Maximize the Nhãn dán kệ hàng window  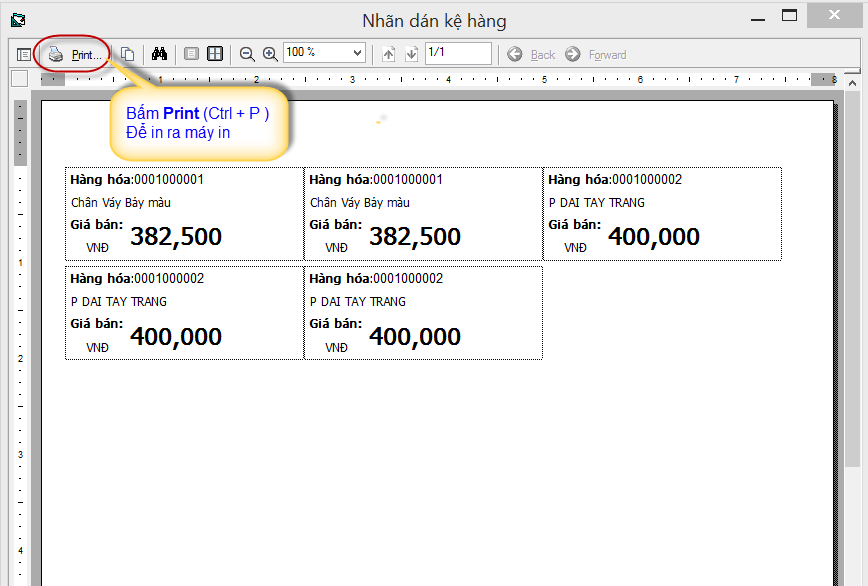(790, 16)
